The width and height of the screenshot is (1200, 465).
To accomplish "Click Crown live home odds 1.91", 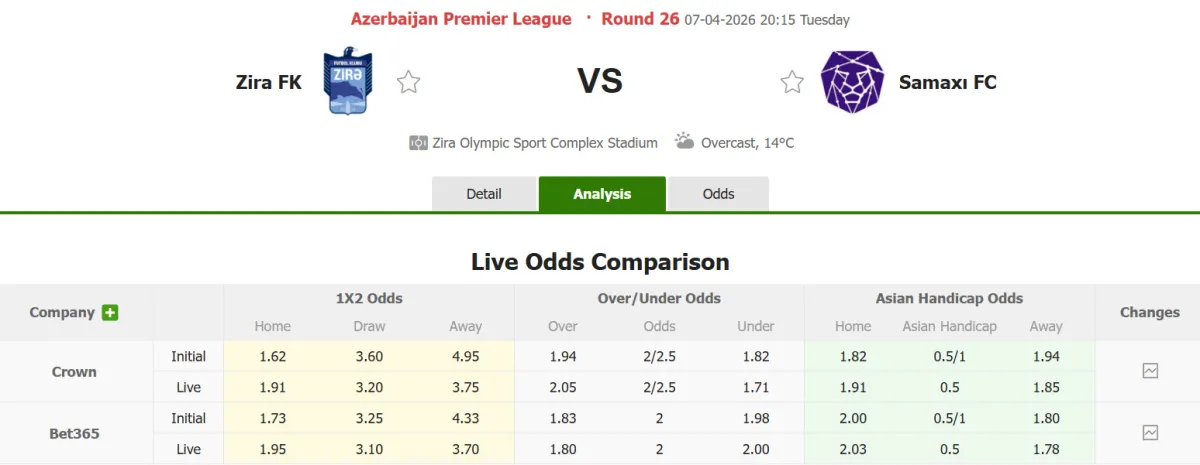I will (x=272, y=387).
